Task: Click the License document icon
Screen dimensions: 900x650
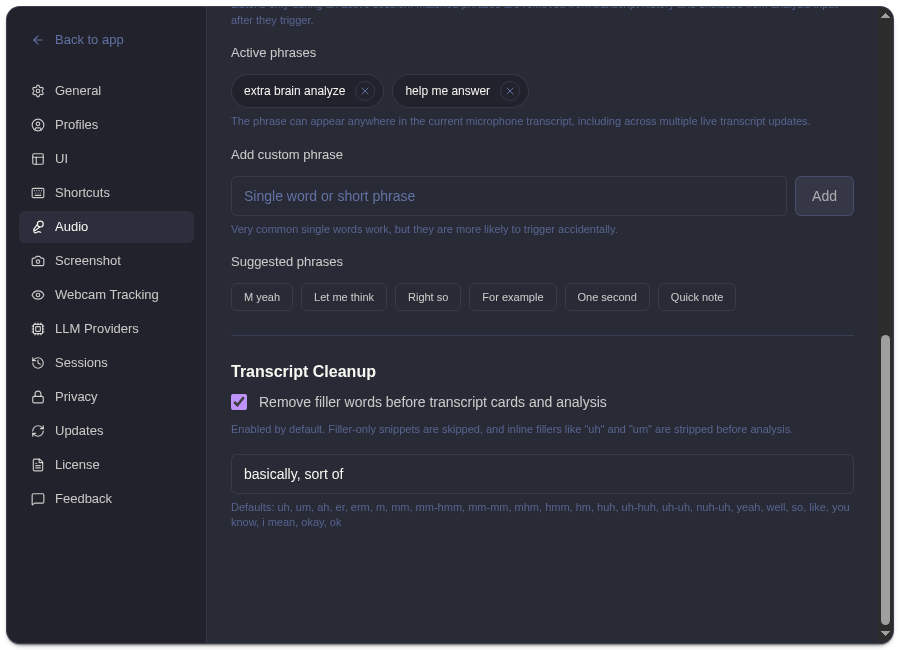Action: 38,465
